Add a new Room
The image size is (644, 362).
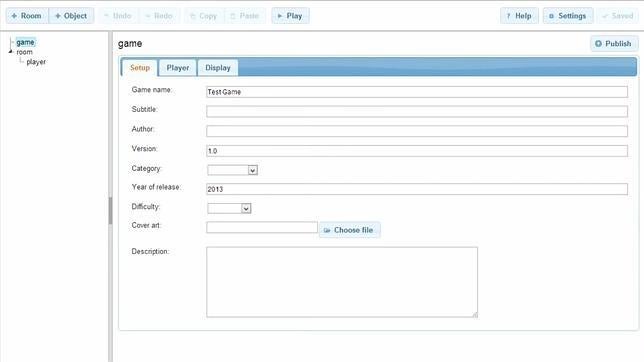pos(27,16)
